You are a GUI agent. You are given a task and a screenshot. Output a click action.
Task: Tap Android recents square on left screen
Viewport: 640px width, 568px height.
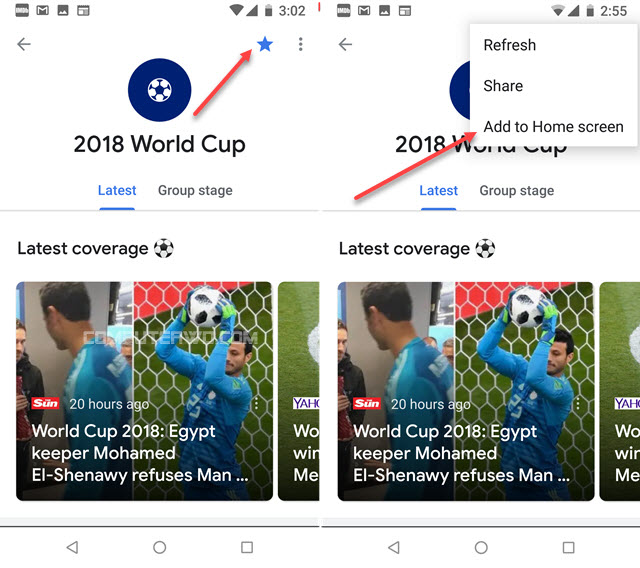click(247, 547)
